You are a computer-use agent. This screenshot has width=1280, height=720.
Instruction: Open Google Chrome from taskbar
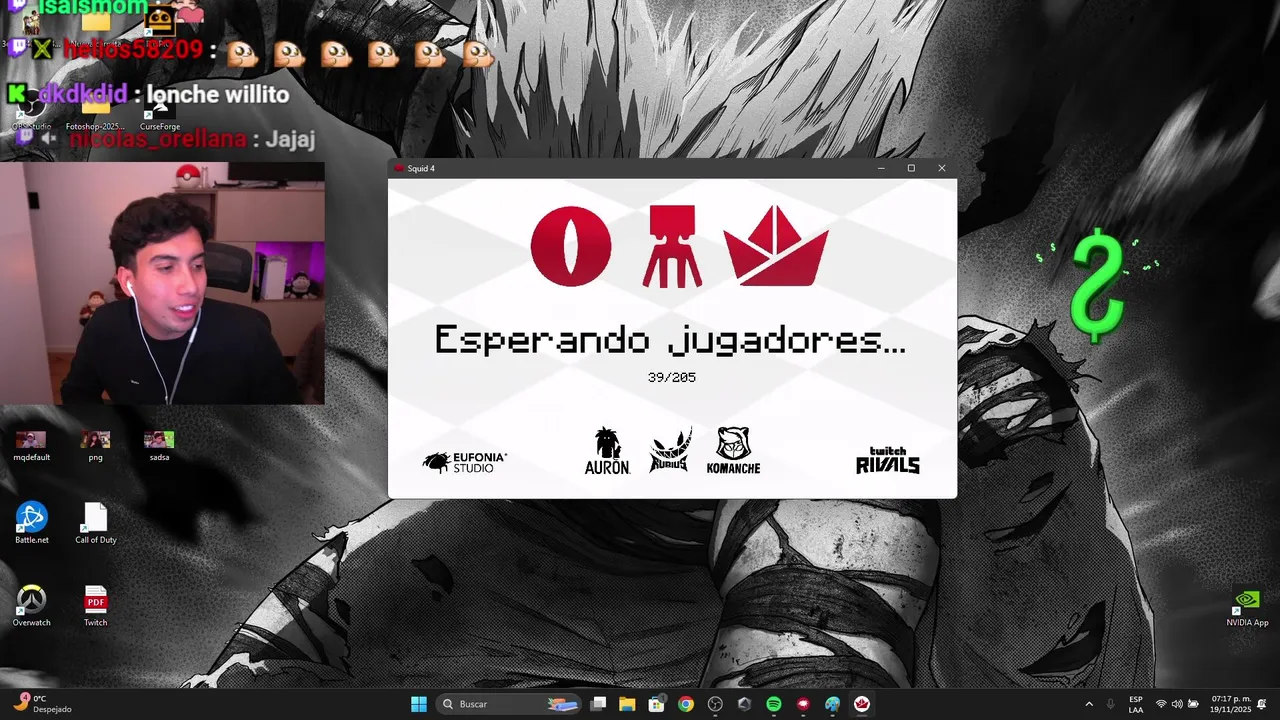[685, 704]
